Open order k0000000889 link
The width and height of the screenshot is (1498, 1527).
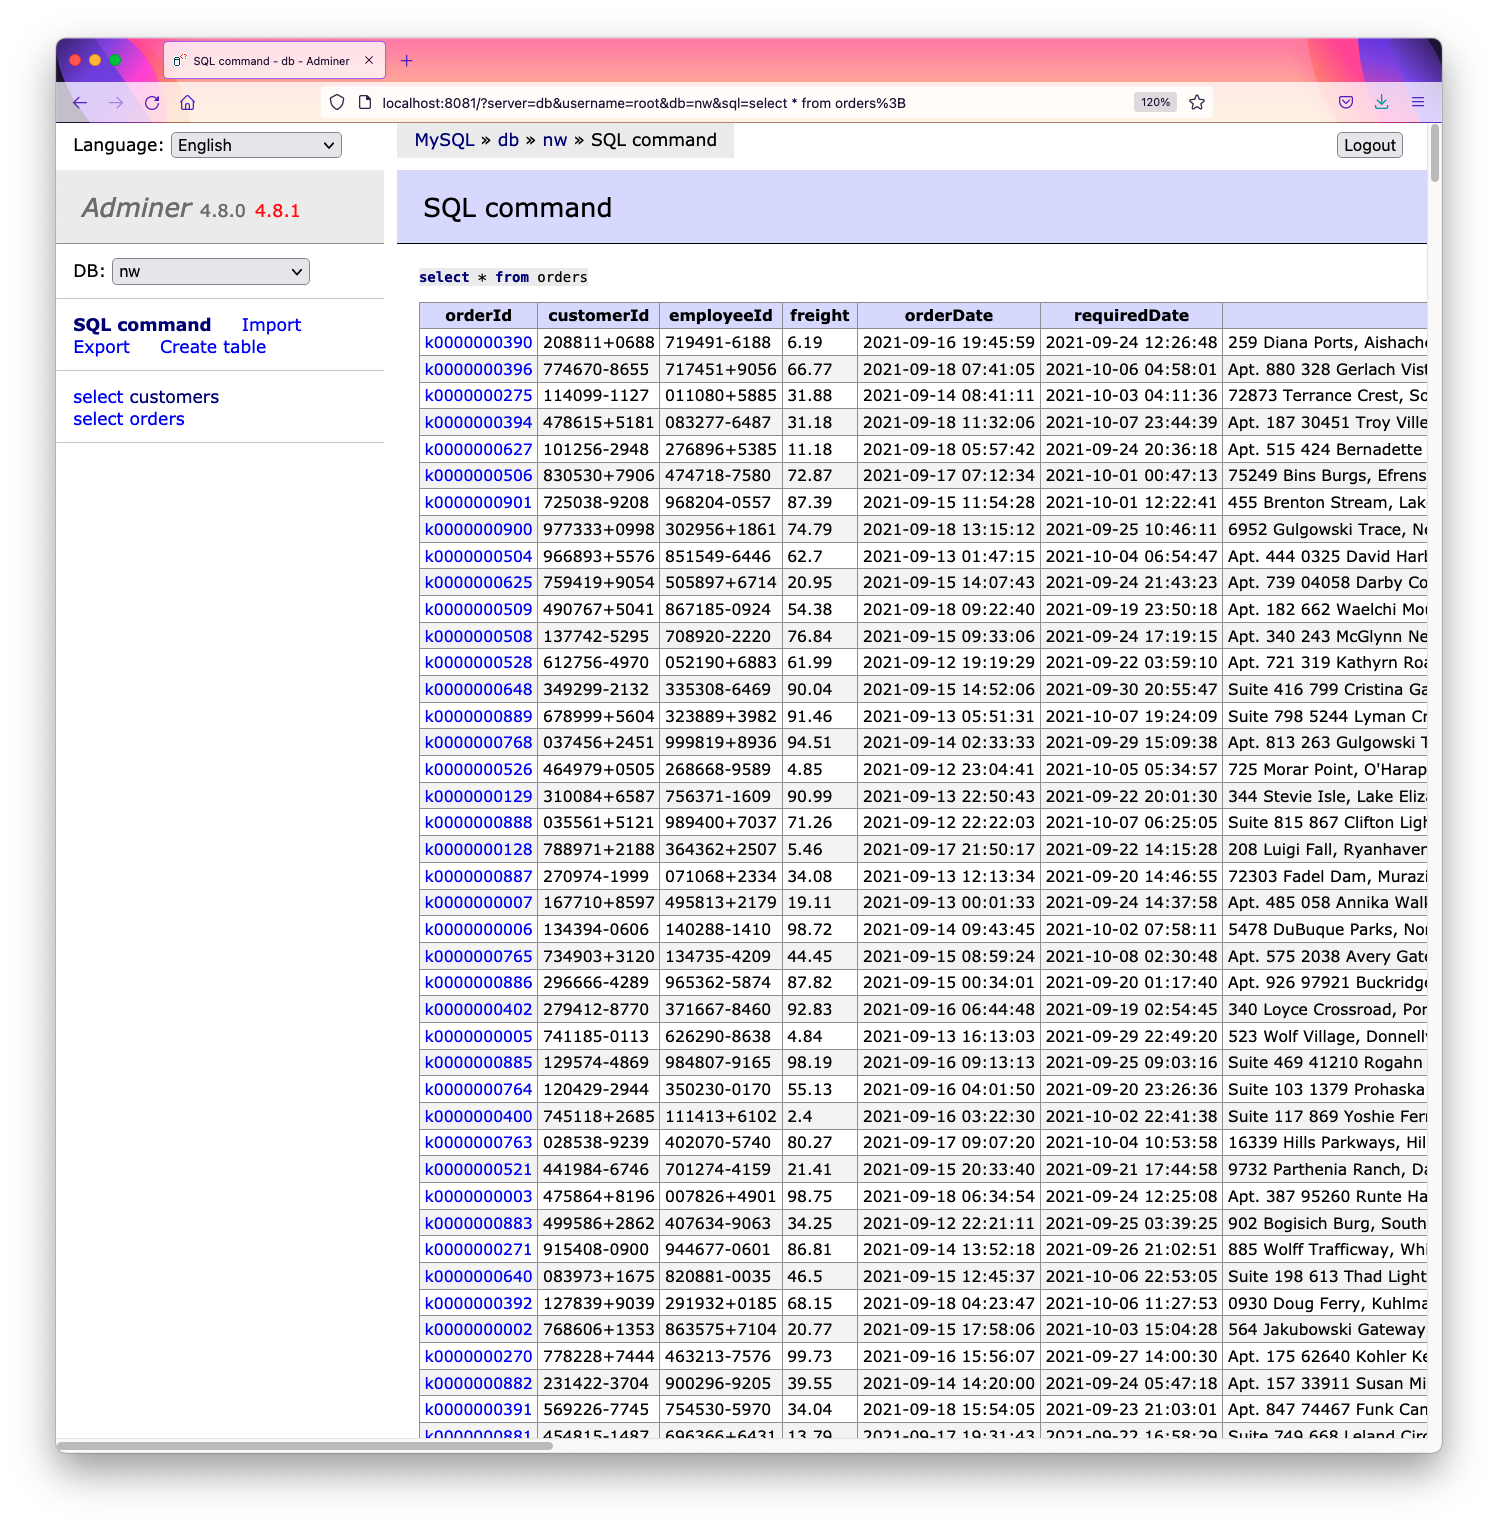[478, 716]
